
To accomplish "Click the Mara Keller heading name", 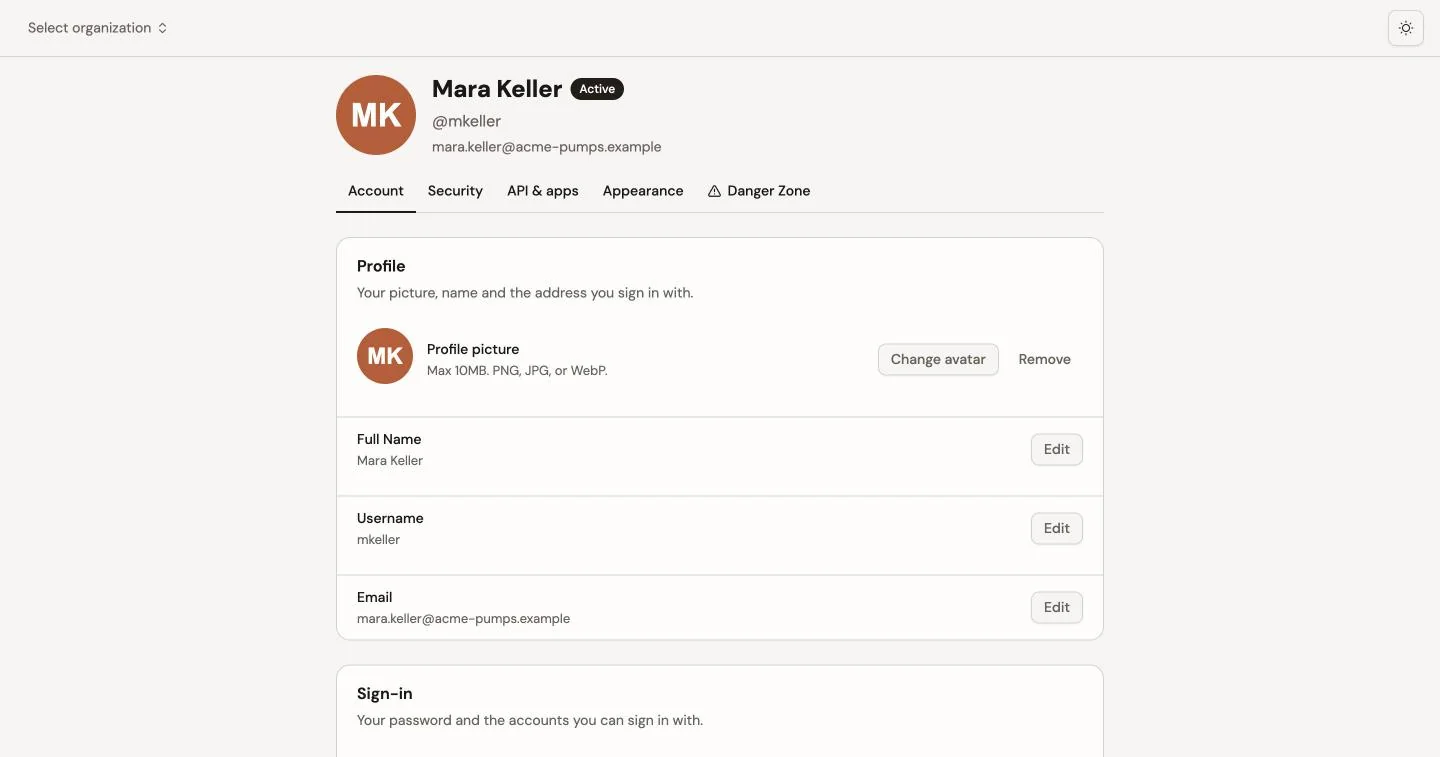I will coord(497,89).
